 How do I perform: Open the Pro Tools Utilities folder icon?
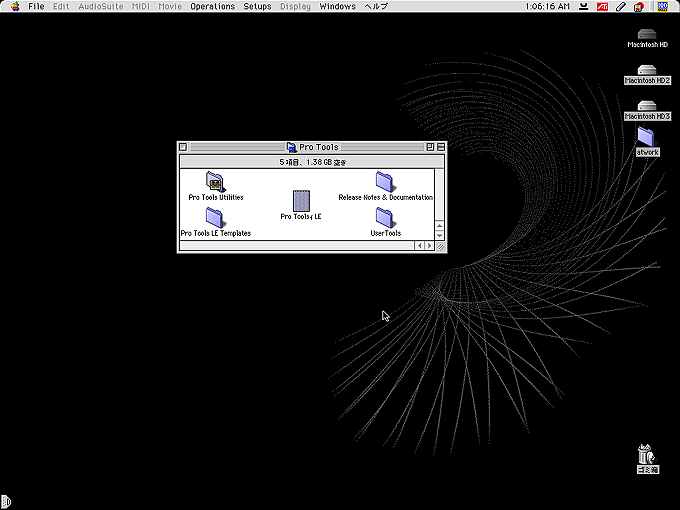coord(215,181)
